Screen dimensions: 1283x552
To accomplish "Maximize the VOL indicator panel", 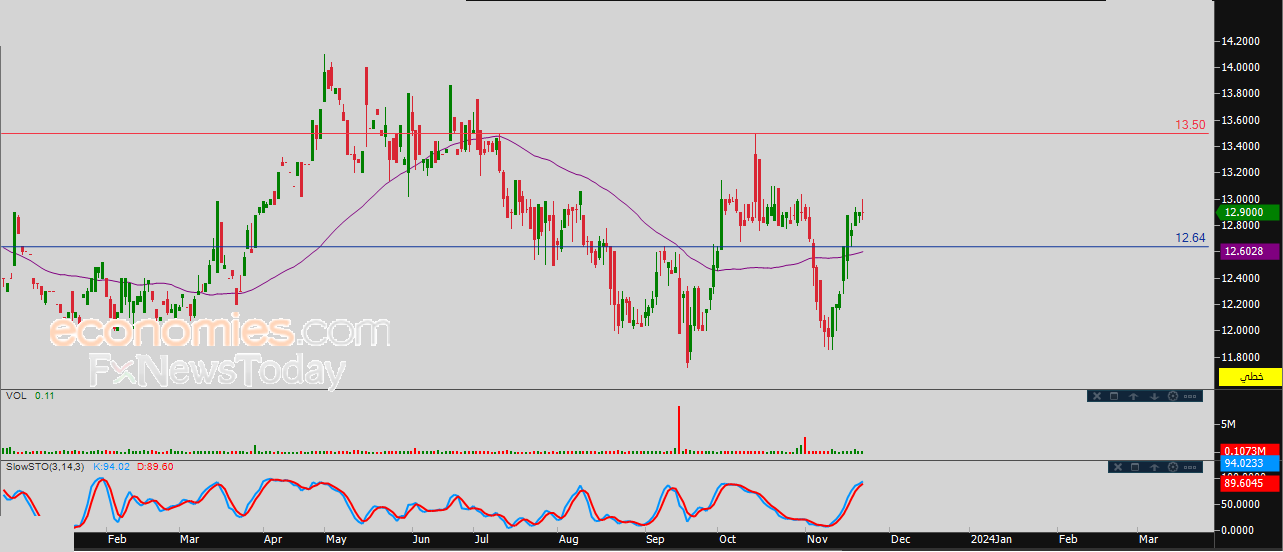I will pos(1114,396).
